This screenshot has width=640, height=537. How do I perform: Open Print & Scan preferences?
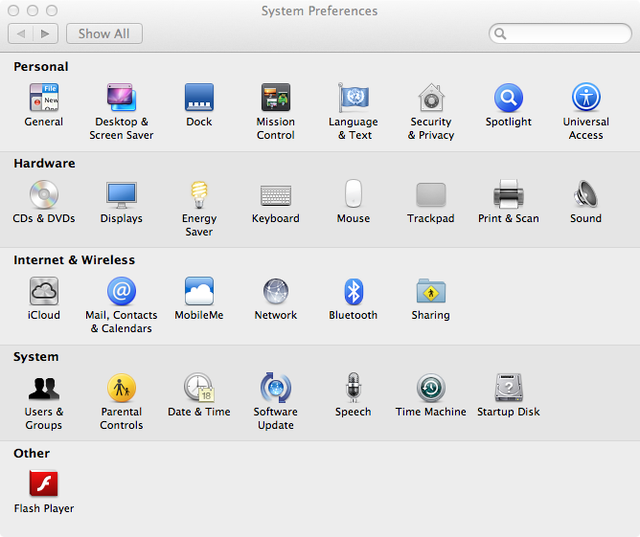[x=508, y=194]
